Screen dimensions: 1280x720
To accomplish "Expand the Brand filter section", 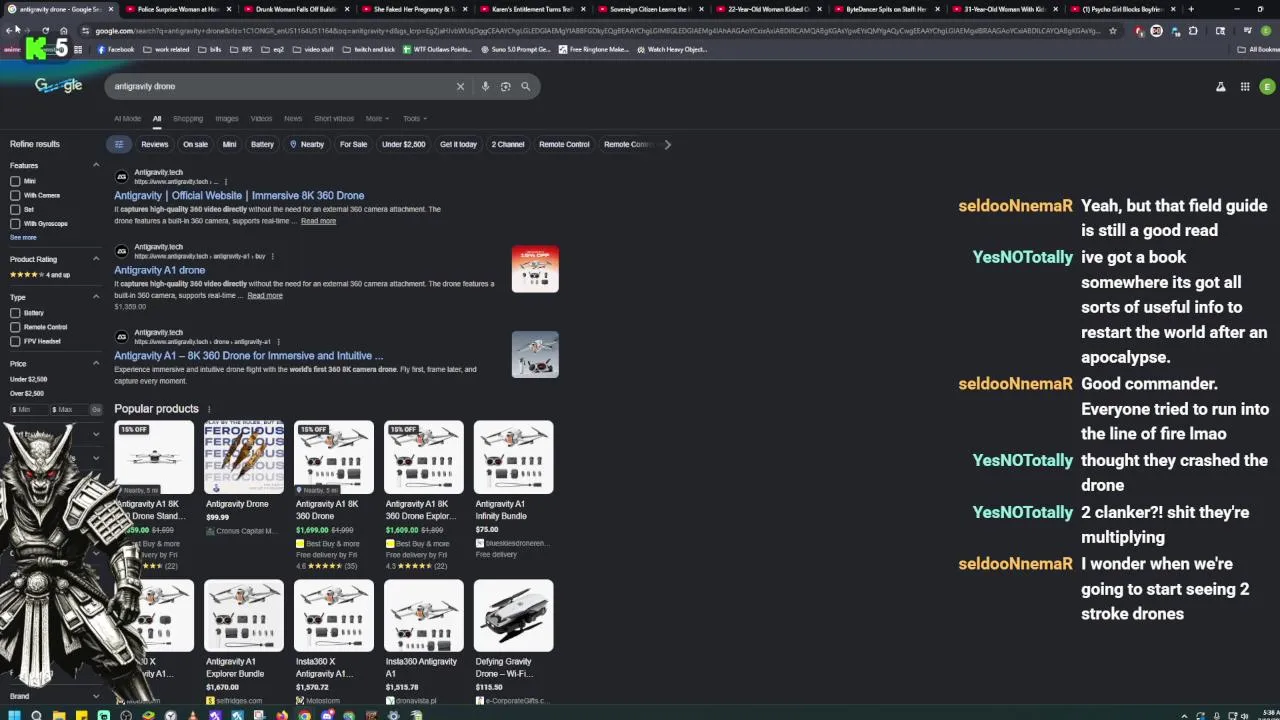I will pos(96,696).
